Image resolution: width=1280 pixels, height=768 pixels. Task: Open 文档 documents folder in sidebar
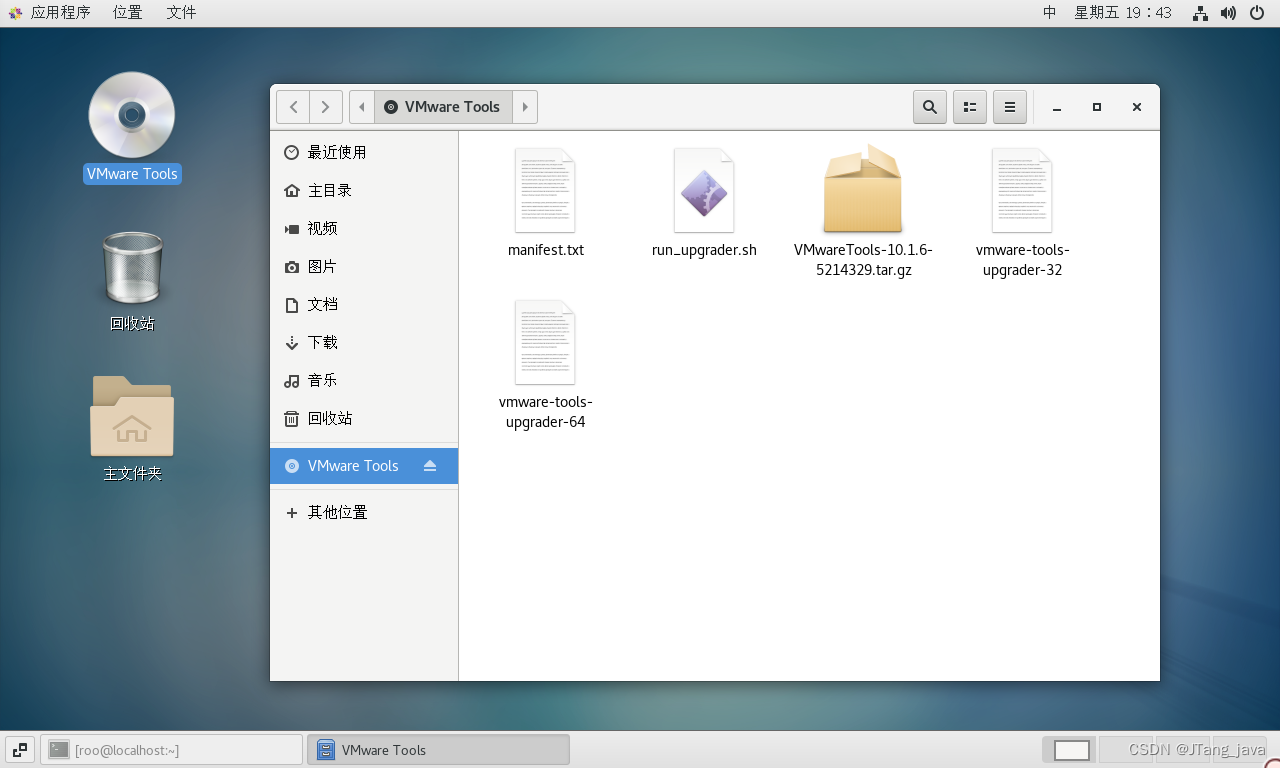[x=364, y=304]
